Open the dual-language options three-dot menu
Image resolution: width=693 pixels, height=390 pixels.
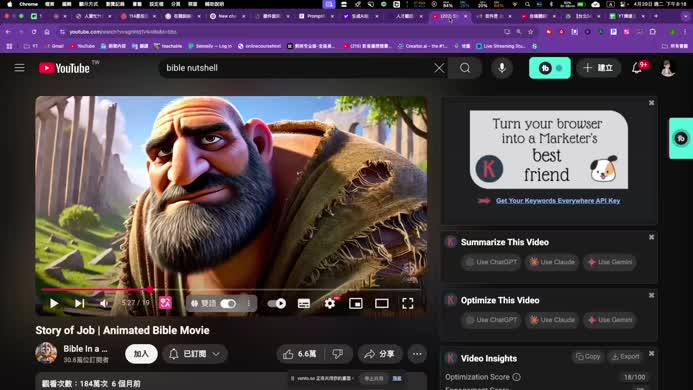[249, 303]
